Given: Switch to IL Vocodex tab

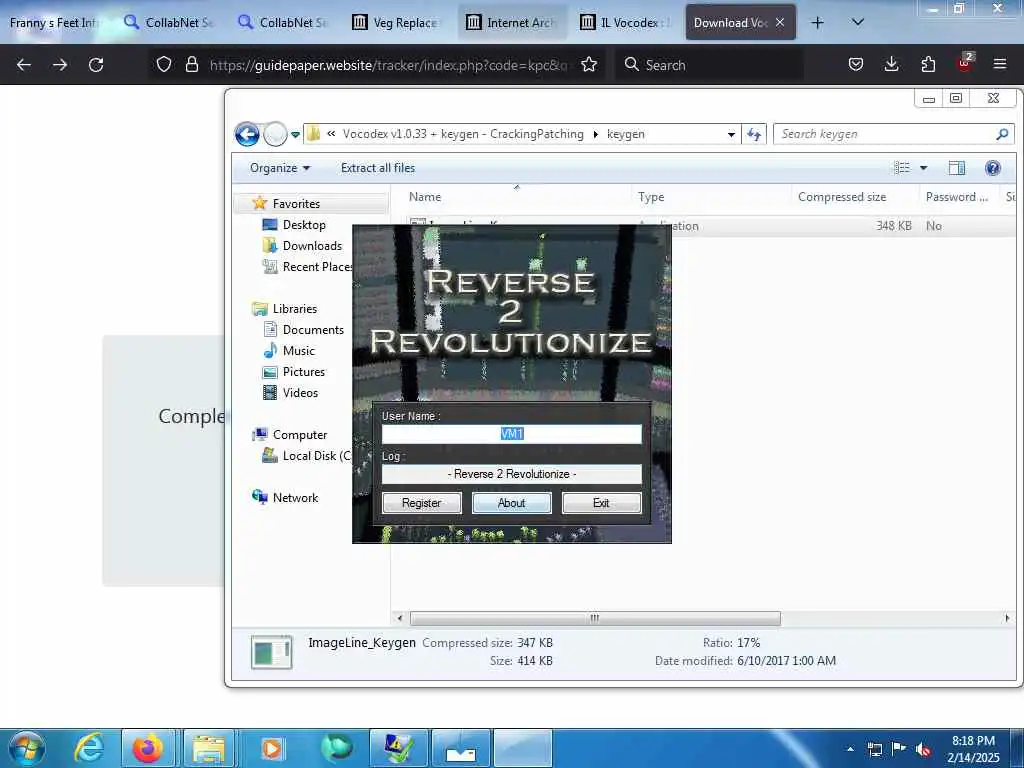Looking at the screenshot, I should (x=626, y=23).
